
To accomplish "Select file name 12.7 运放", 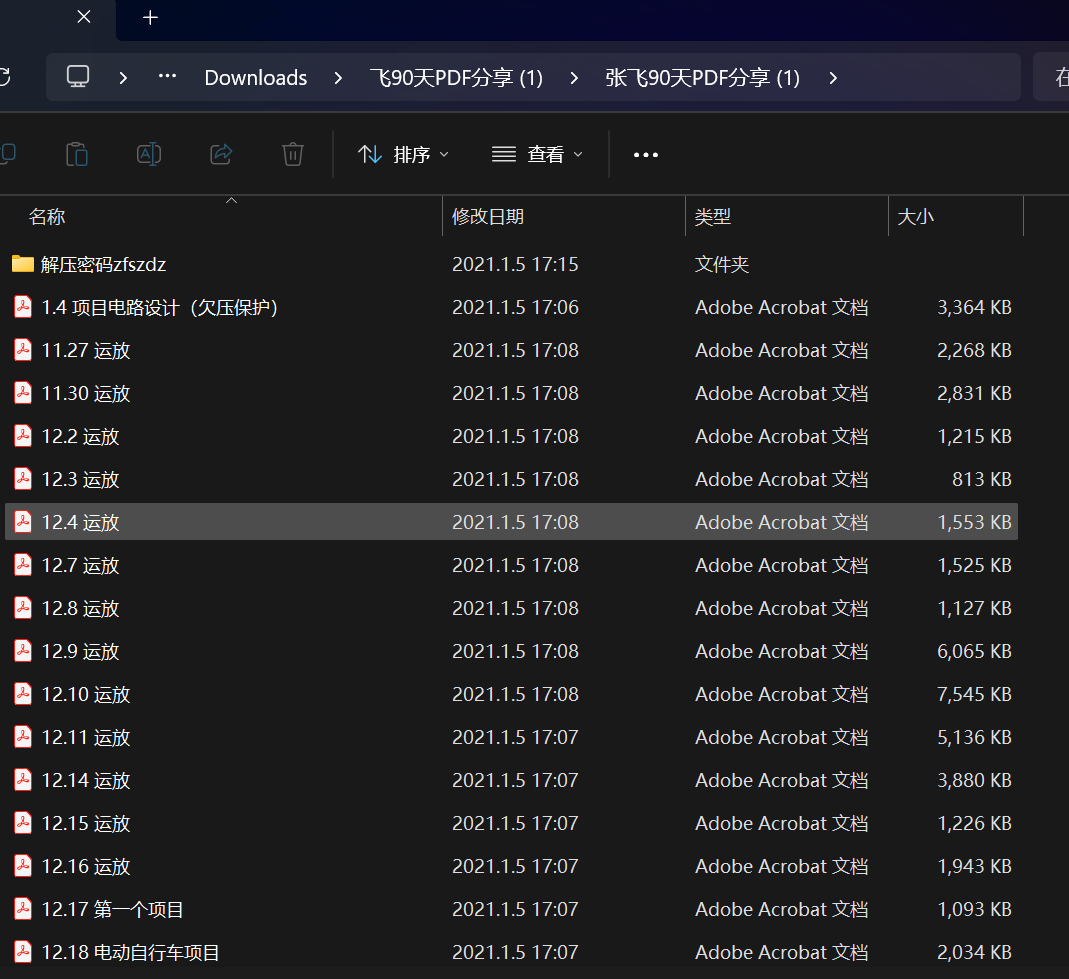I will 80,565.
